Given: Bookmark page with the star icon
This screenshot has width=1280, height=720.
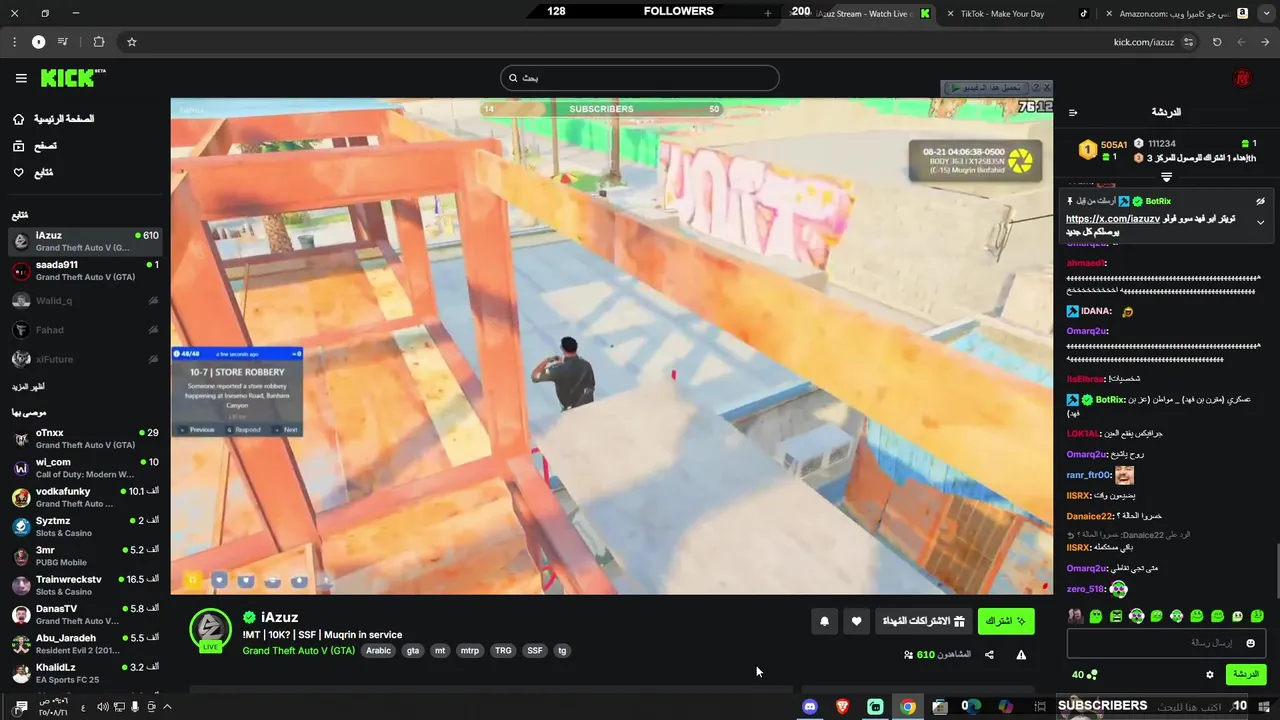Looking at the screenshot, I should tap(131, 42).
